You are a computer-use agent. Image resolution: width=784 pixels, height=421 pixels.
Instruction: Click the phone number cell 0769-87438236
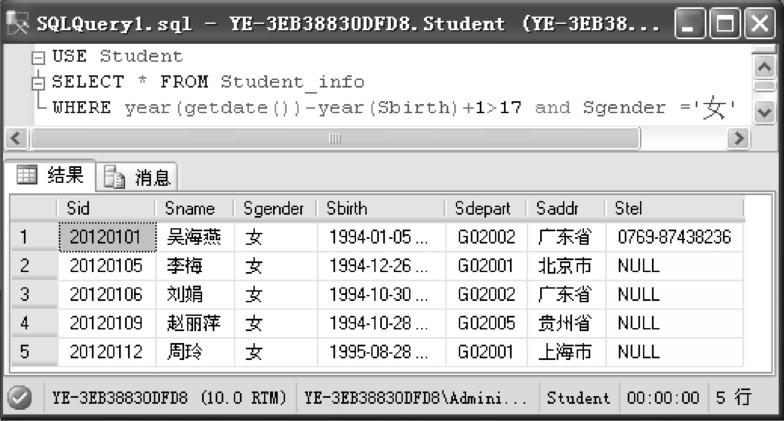click(674, 237)
